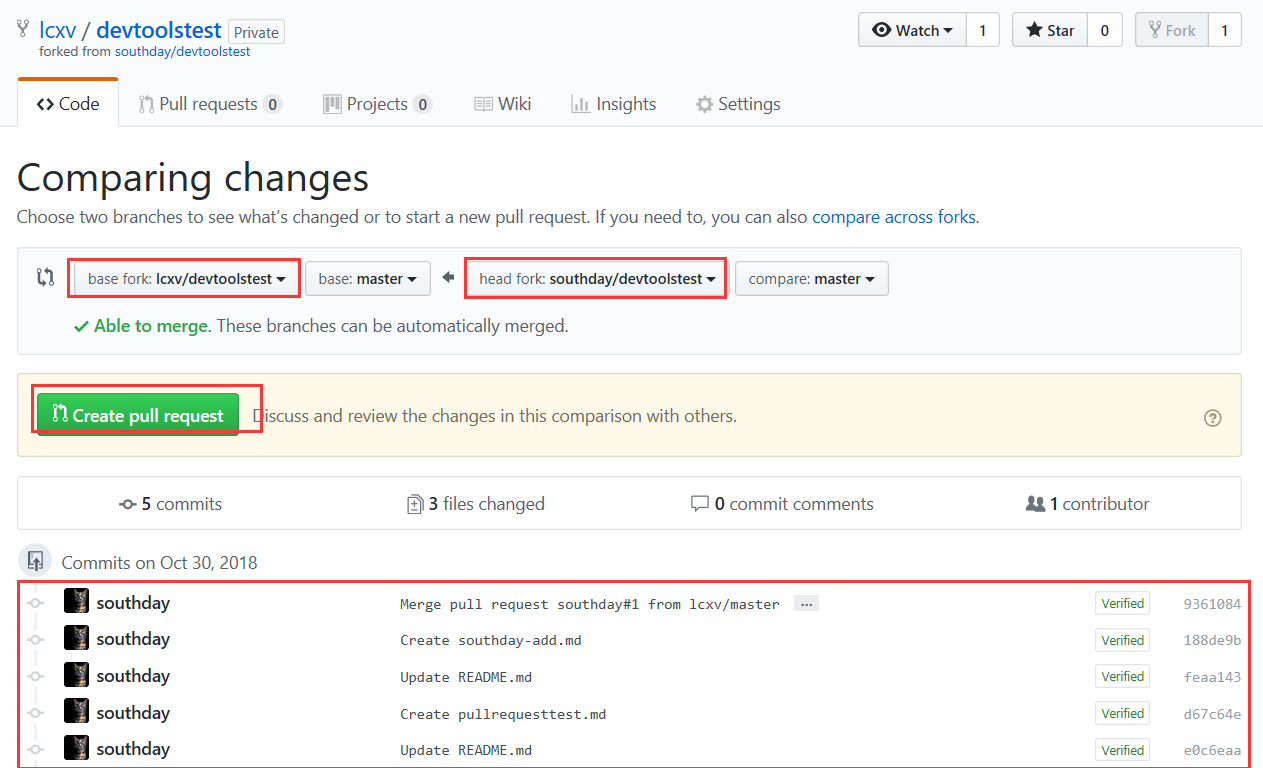This screenshot has width=1263, height=768.
Task: Click the Verified badge on commit 188de9b
Action: pos(1122,640)
